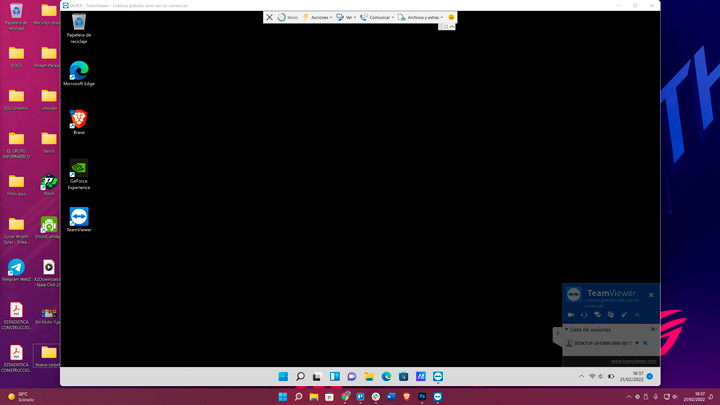
Task: Open the Inicio menu in the session toolbar
Action: point(288,17)
